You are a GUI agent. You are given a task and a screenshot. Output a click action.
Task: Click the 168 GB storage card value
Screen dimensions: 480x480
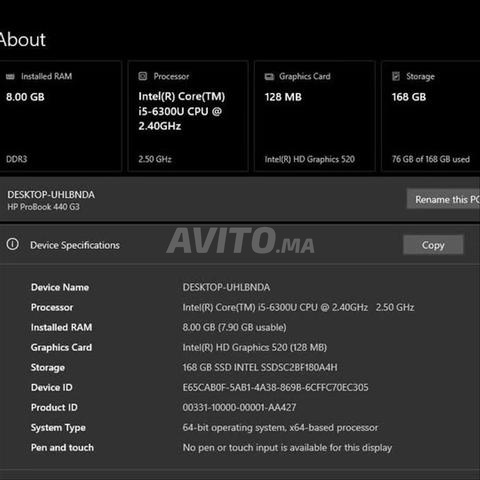pos(409,97)
